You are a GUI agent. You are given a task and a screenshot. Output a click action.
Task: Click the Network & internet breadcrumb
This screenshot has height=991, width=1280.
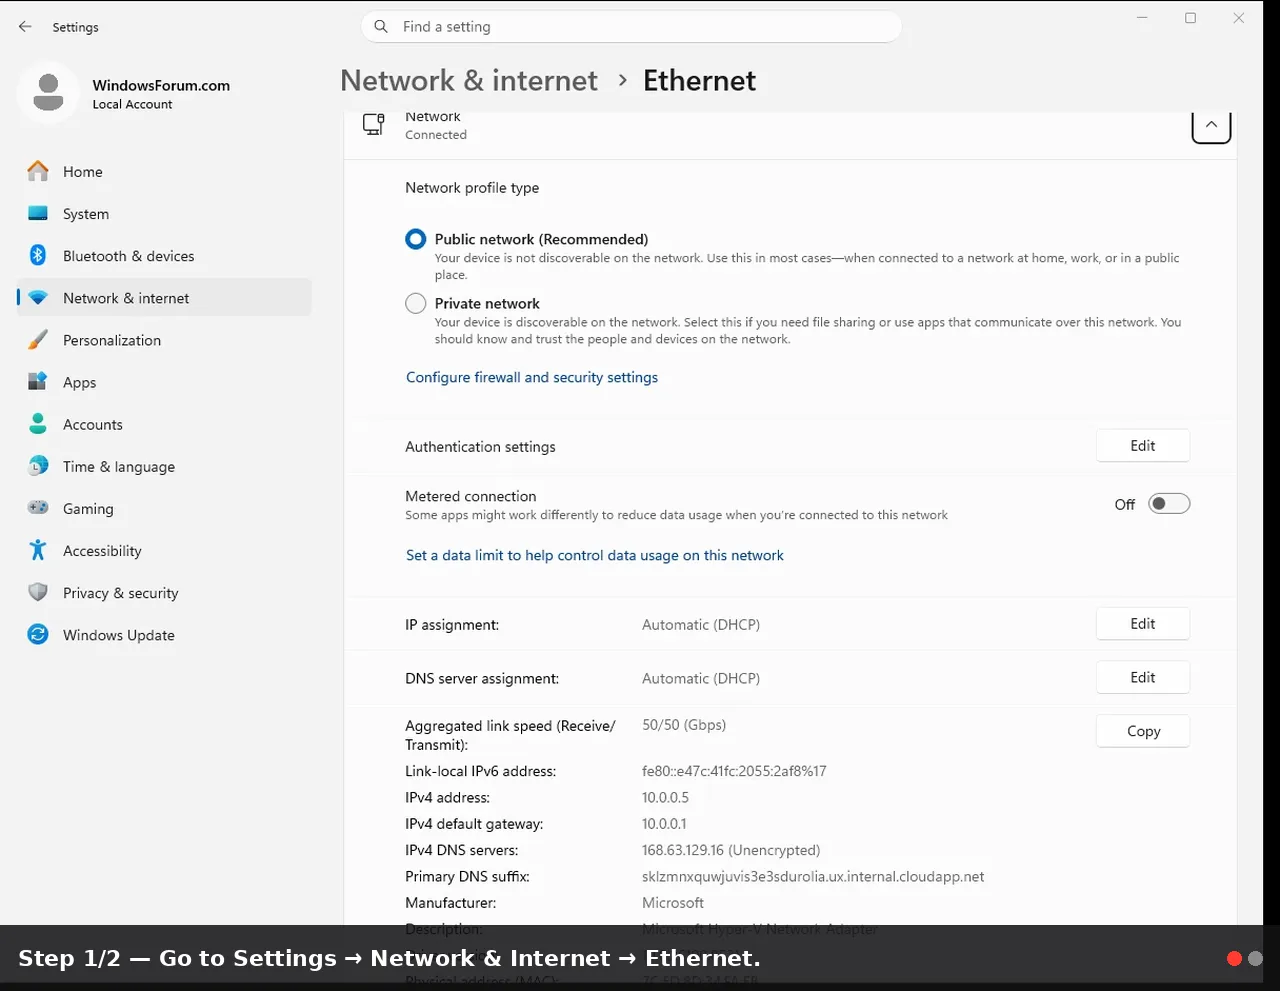pyautogui.click(x=469, y=80)
